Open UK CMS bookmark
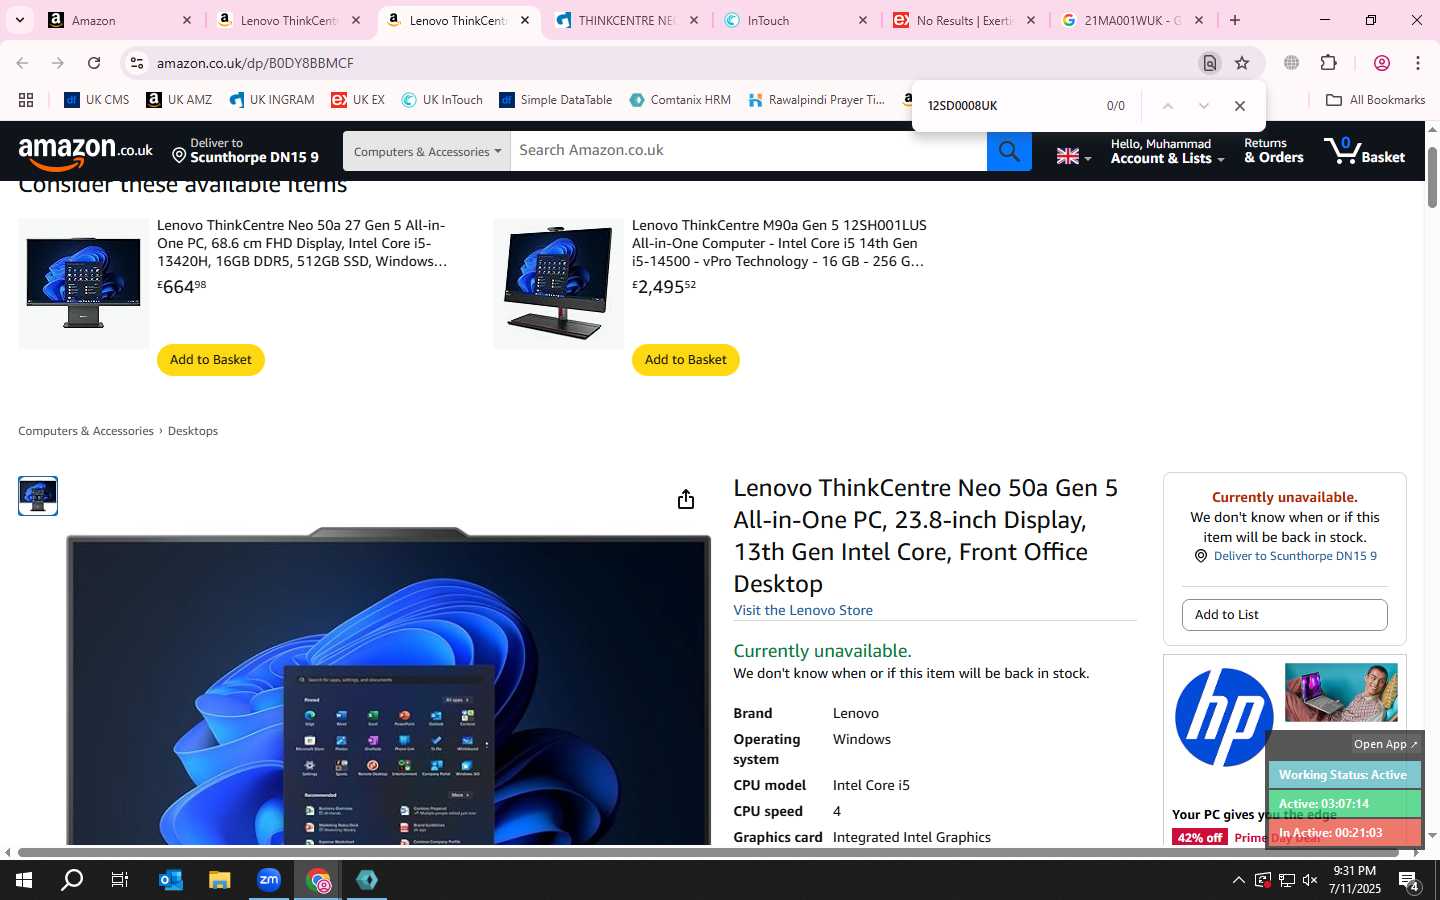This screenshot has height=900, width=1440. [97, 100]
